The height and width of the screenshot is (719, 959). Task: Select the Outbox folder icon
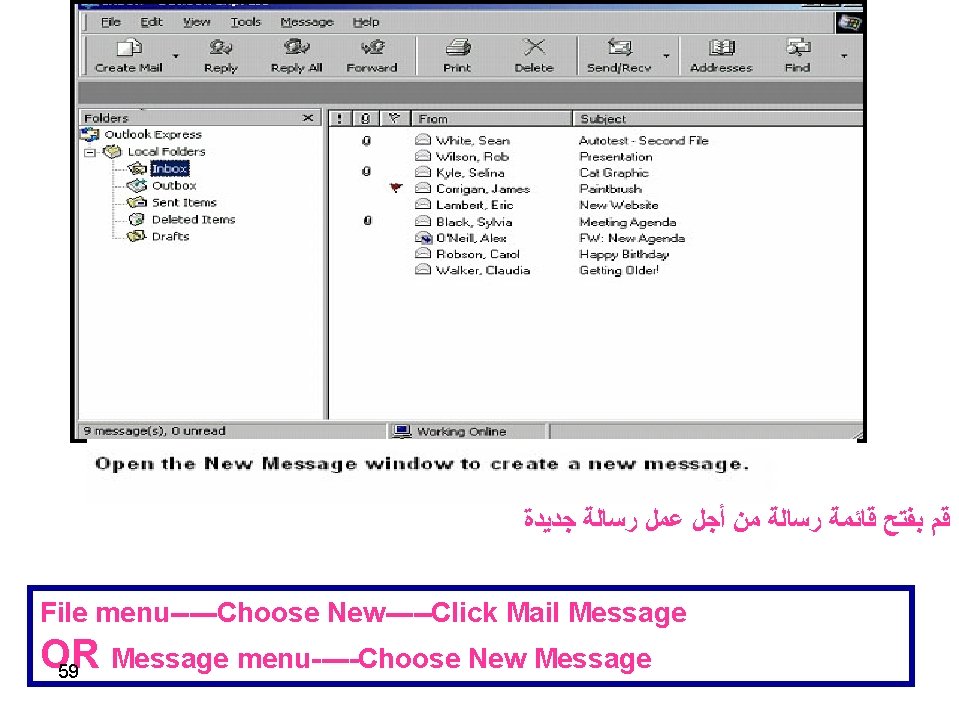click(137, 185)
